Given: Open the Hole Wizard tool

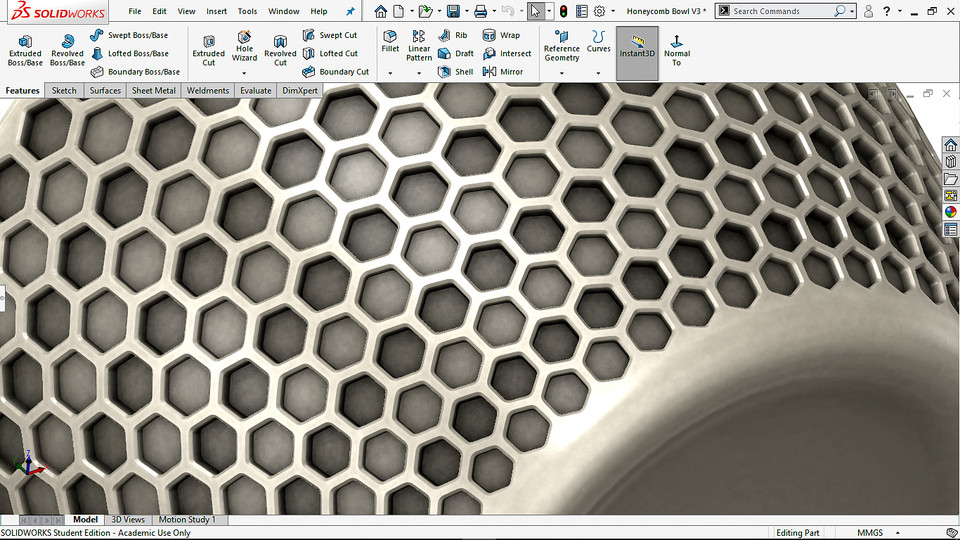Looking at the screenshot, I should (x=244, y=50).
